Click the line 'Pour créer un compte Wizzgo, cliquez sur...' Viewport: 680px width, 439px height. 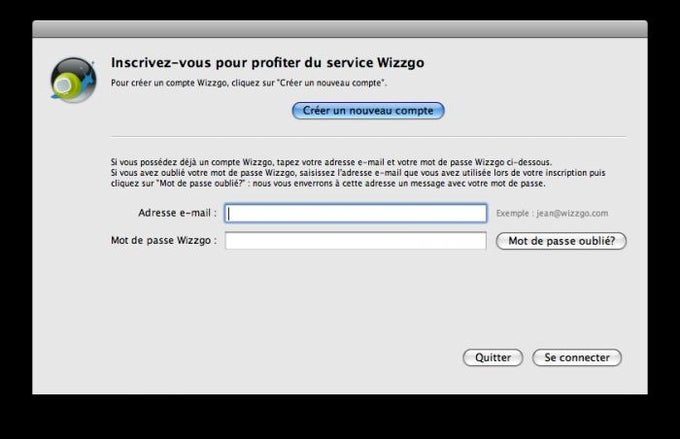(x=249, y=83)
